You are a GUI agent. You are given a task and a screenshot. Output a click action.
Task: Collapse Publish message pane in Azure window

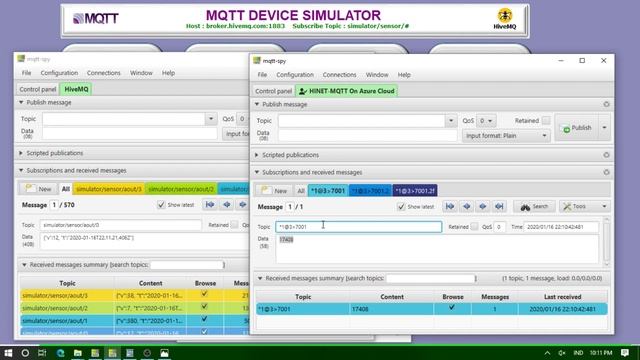point(257,104)
